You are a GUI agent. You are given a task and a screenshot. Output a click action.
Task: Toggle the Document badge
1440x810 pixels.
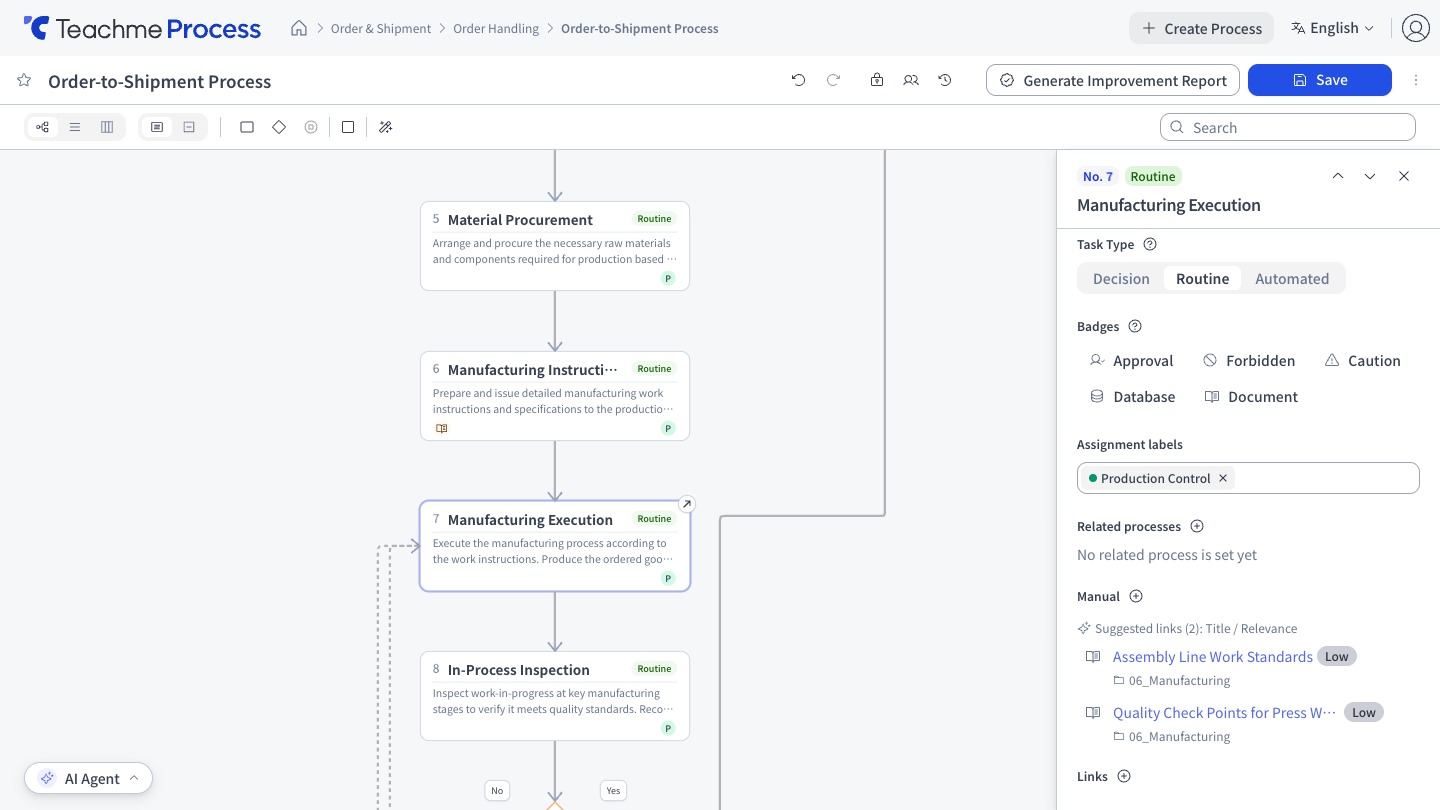pyautogui.click(x=1251, y=396)
